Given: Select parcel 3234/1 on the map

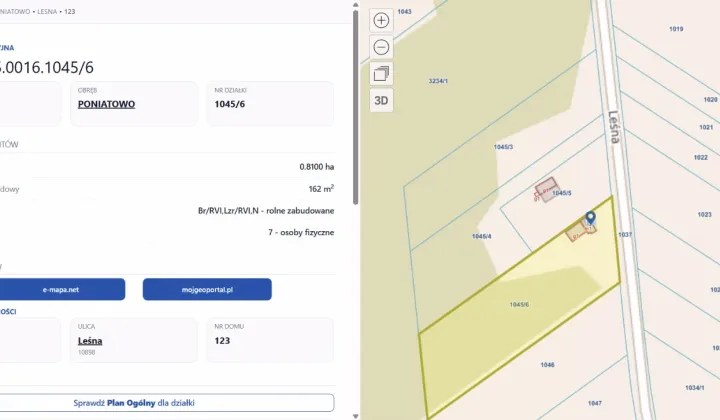Looking at the screenshot, I should pyautogui.click(x=438, y=81).
